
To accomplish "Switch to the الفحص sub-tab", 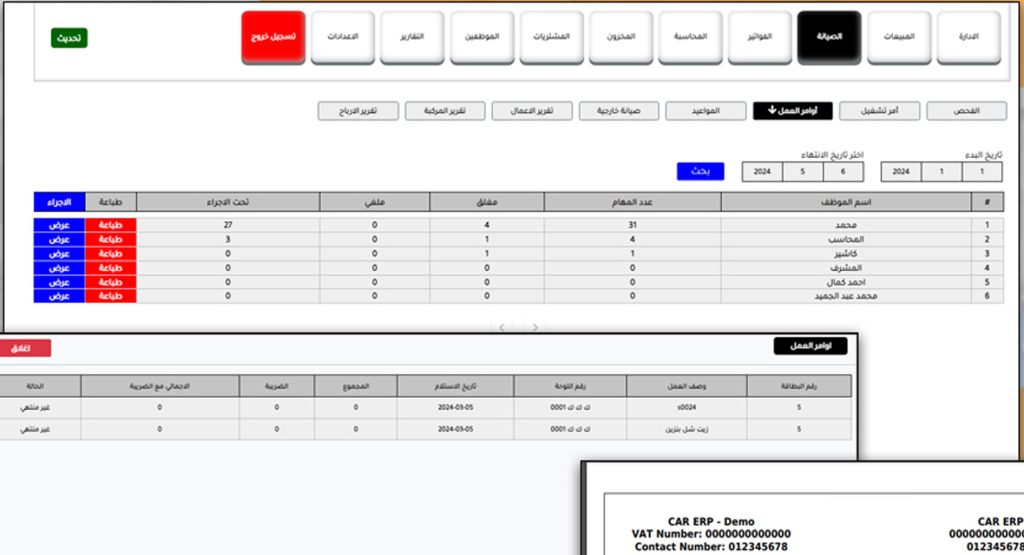I will point(965,111).
